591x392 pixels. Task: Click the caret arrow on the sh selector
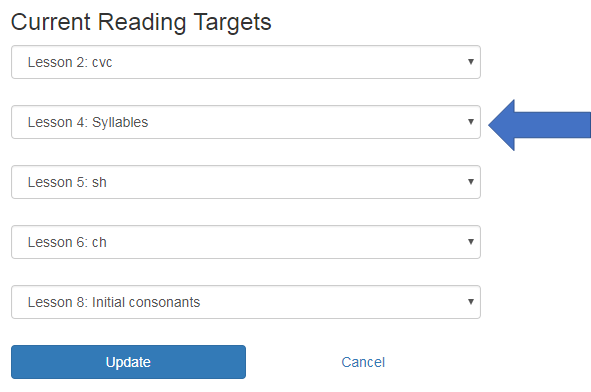click(471, 181)
